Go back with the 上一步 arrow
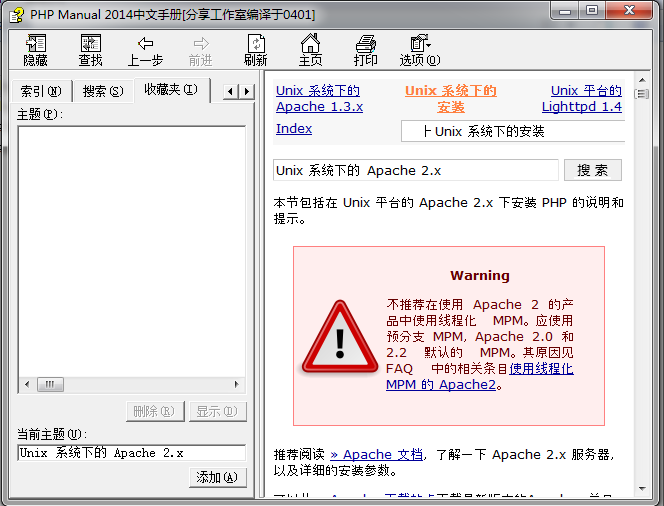The height and width of the screenshot is (506, 664). click(x=145, y=51)
